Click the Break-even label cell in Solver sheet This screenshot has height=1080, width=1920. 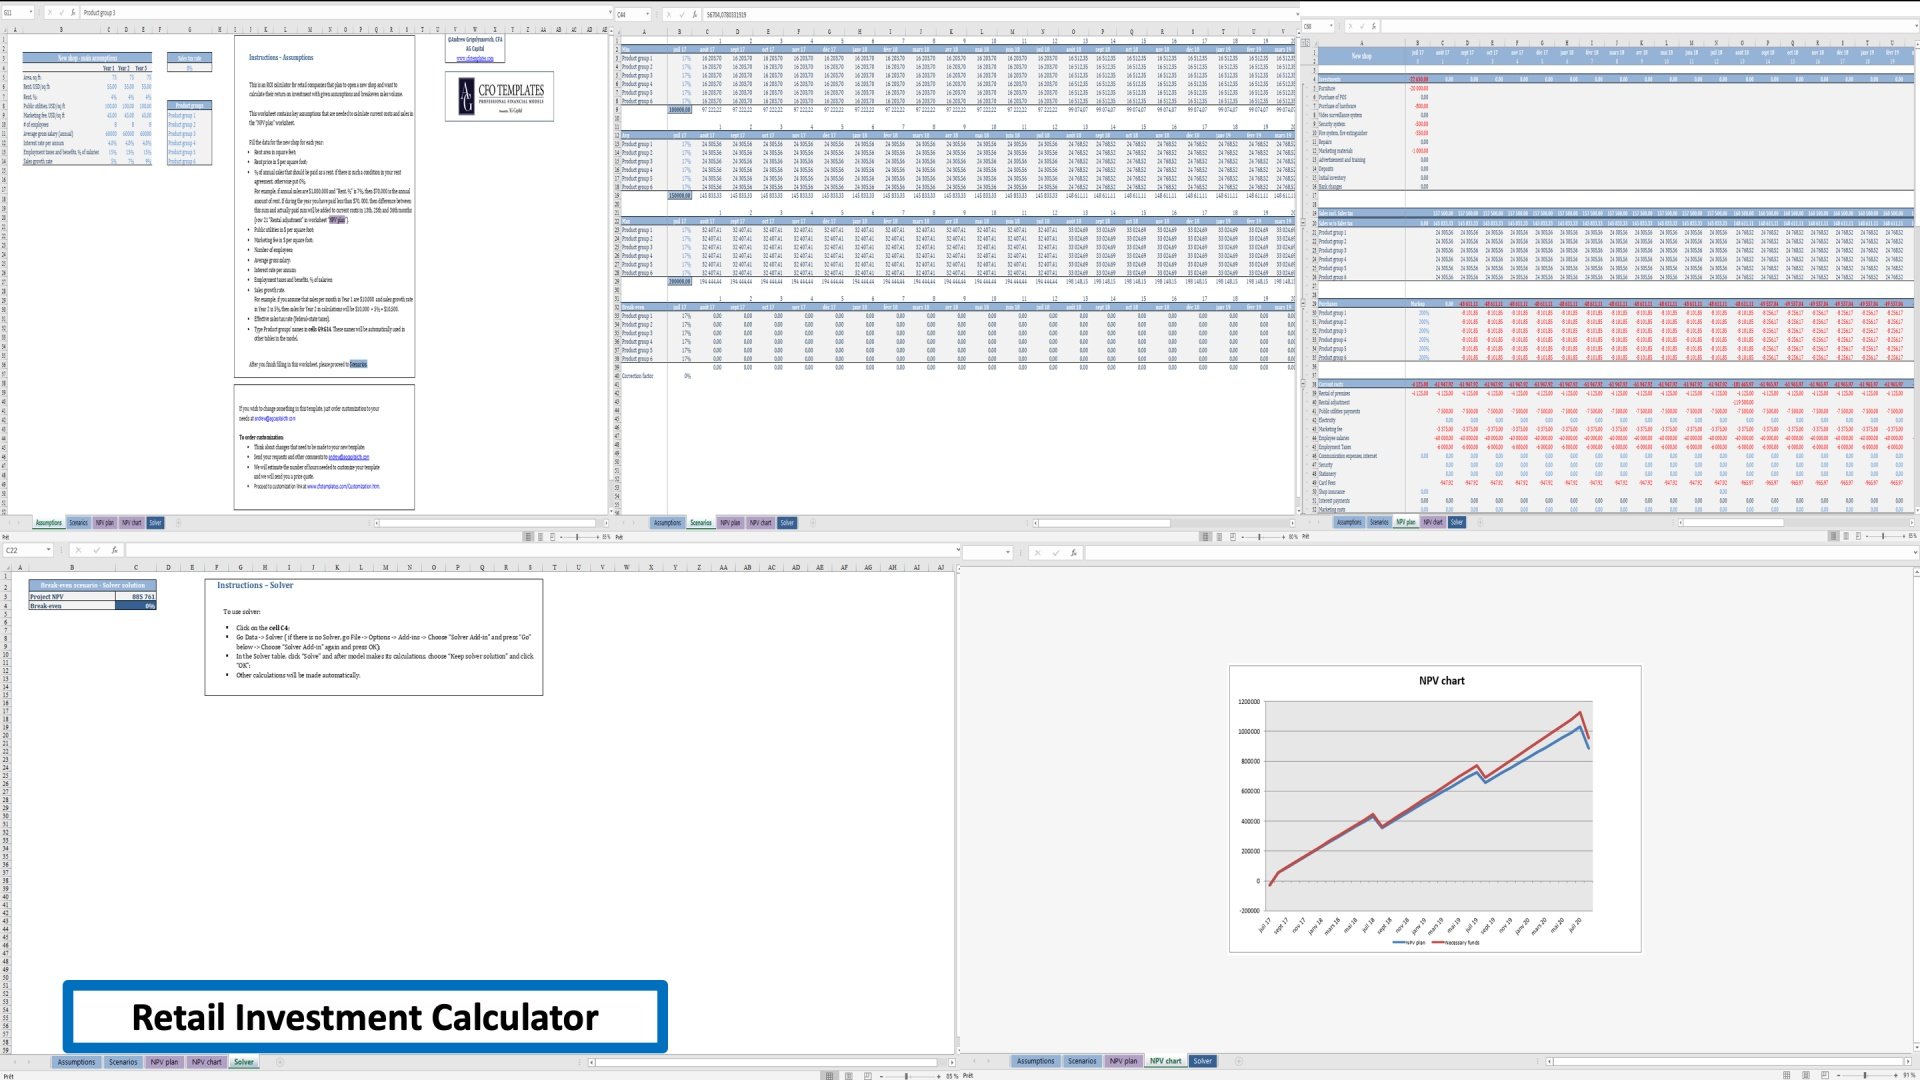pyautogui.click(x=70, y=606)
